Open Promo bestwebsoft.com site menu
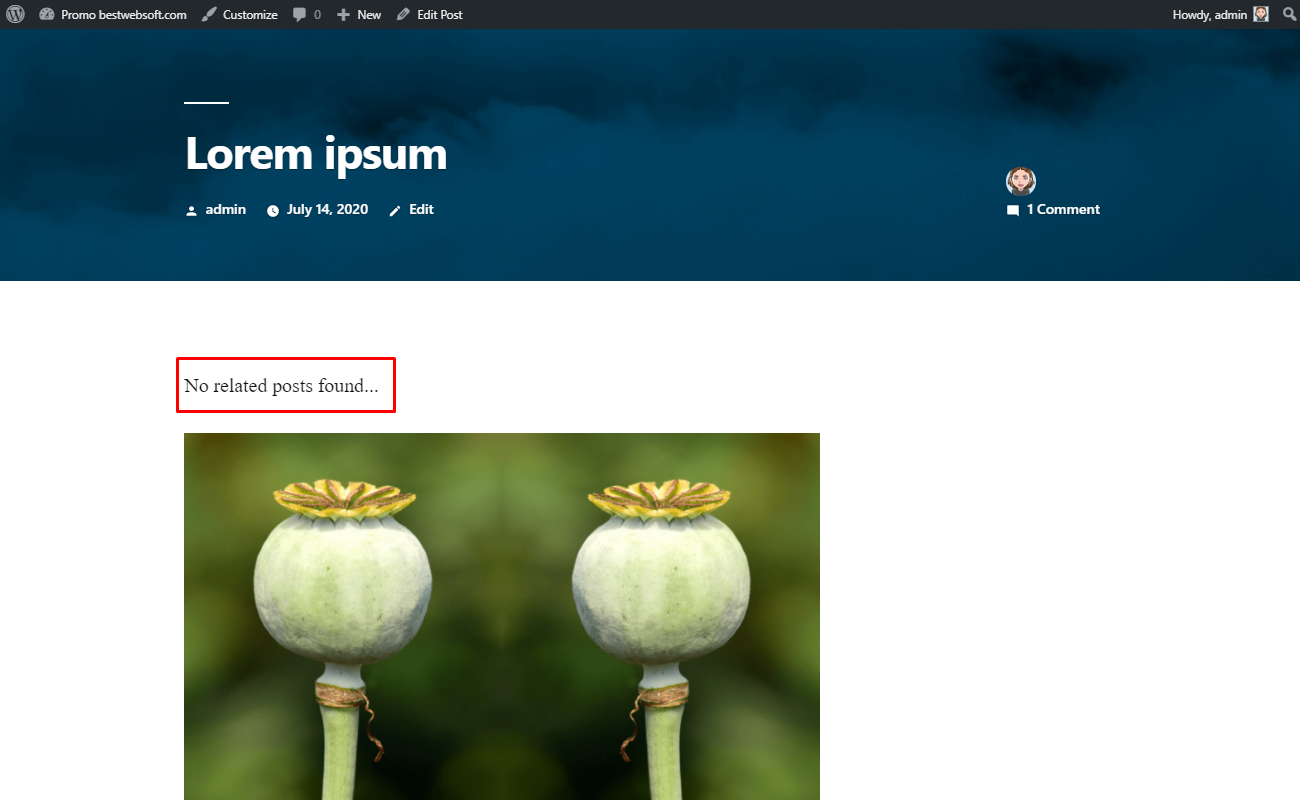The width and height of the screenshot is (1300, 800). click(123, 15)
